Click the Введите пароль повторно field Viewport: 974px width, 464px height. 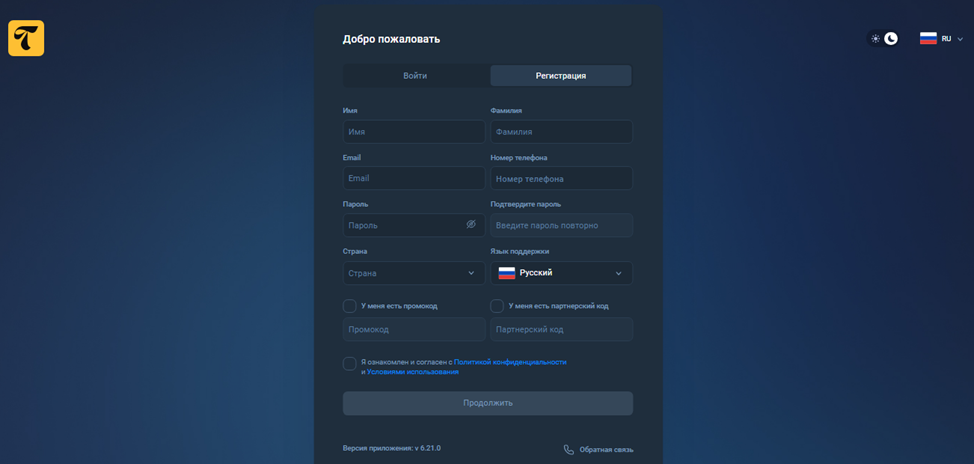(561, 225)
